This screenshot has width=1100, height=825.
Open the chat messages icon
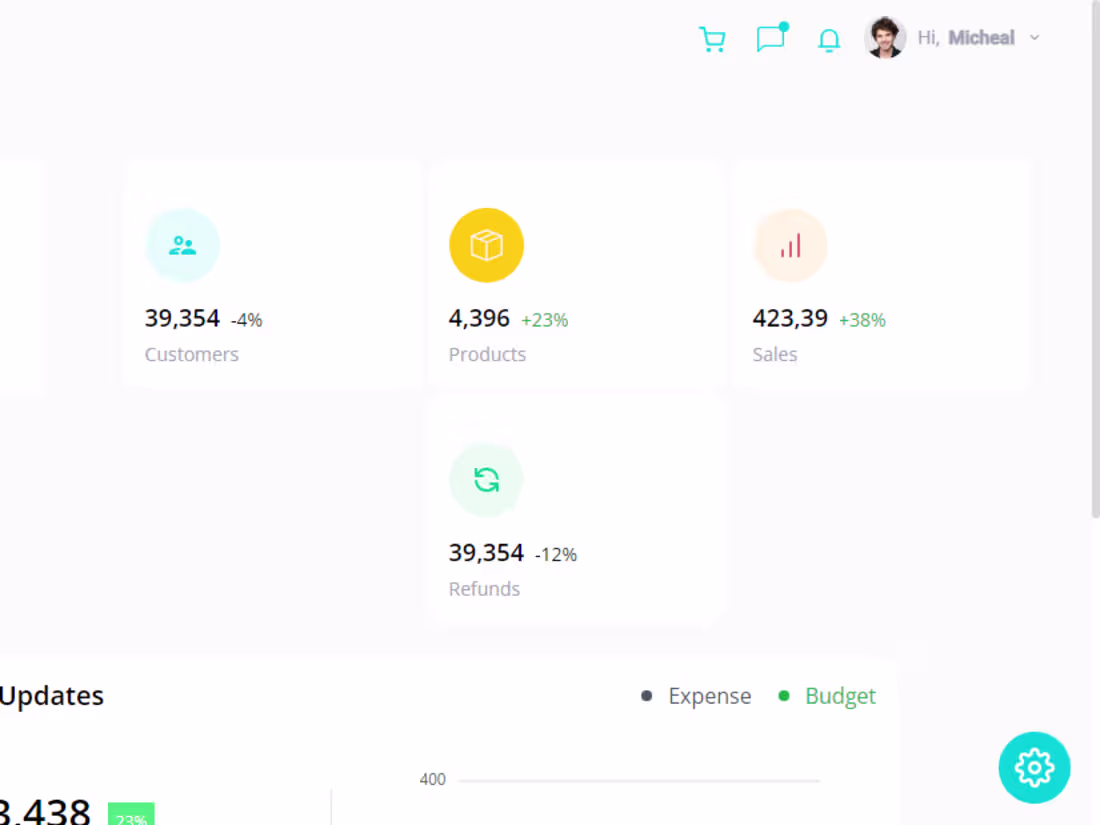pos(771,38)
